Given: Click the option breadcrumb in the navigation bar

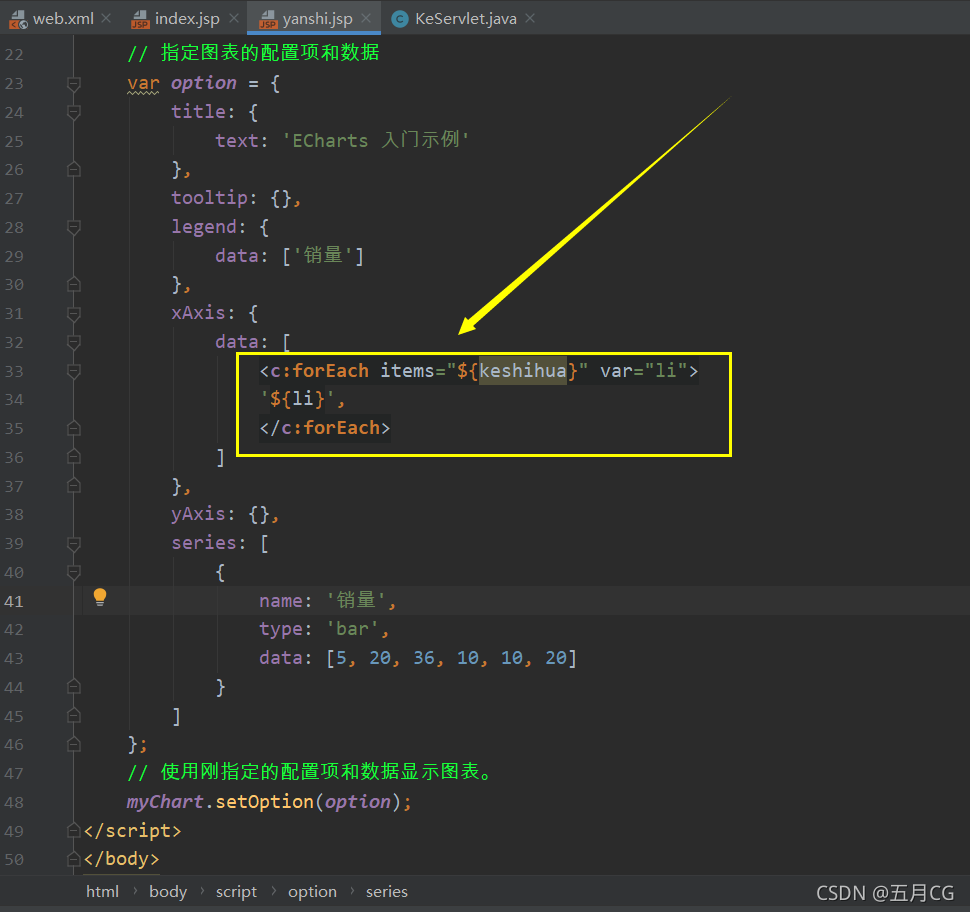Looking at the screenshot, I should pos(312,891).
